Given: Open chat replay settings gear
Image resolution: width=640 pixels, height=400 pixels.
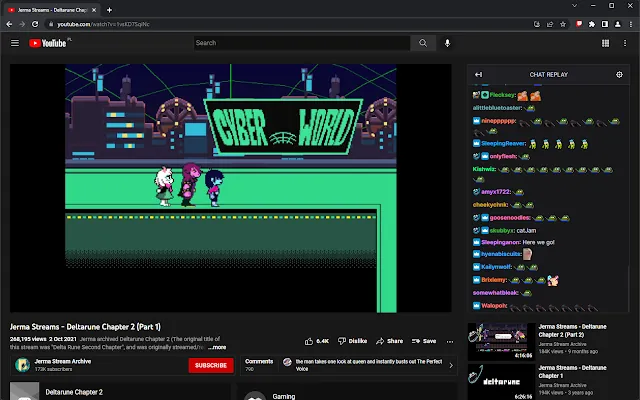Looking at the screenshot, I should 619,74.
